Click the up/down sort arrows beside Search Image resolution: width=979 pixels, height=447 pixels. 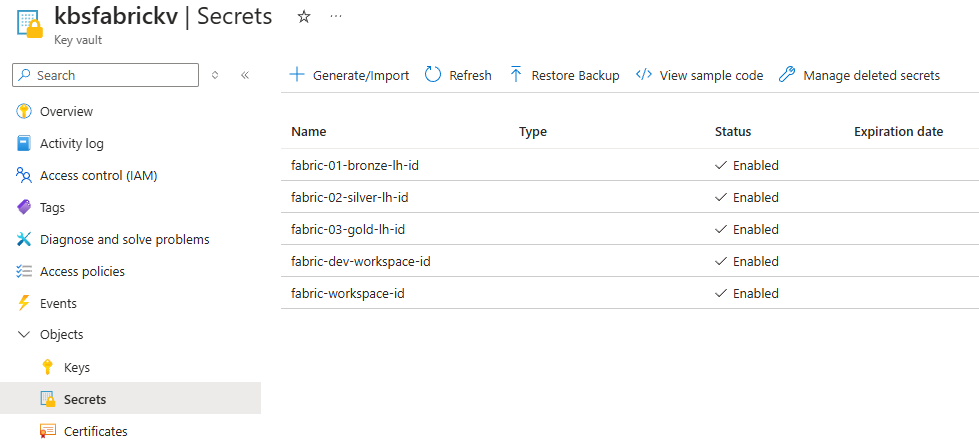click(215, 75)
